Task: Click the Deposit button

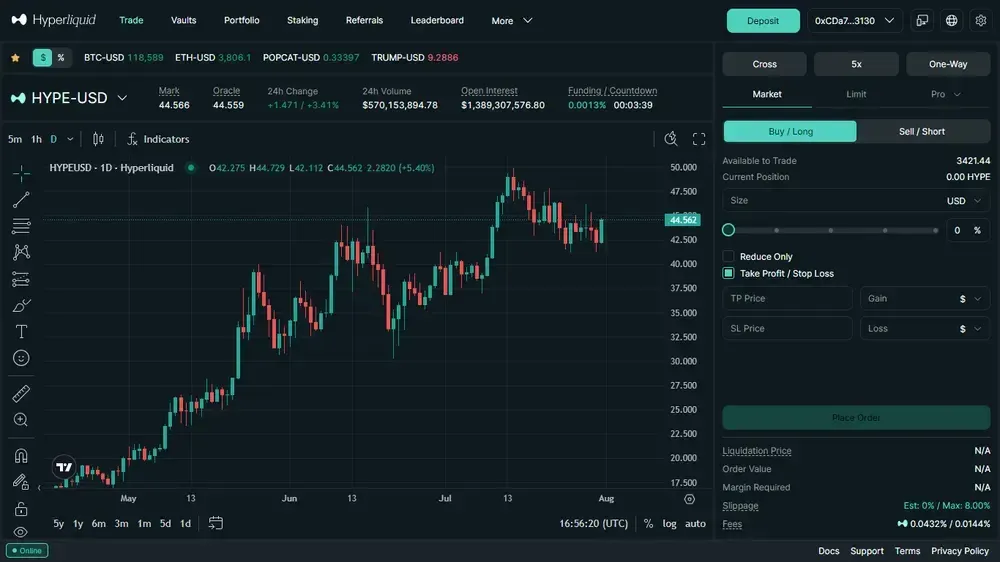Action: point(763,20)
